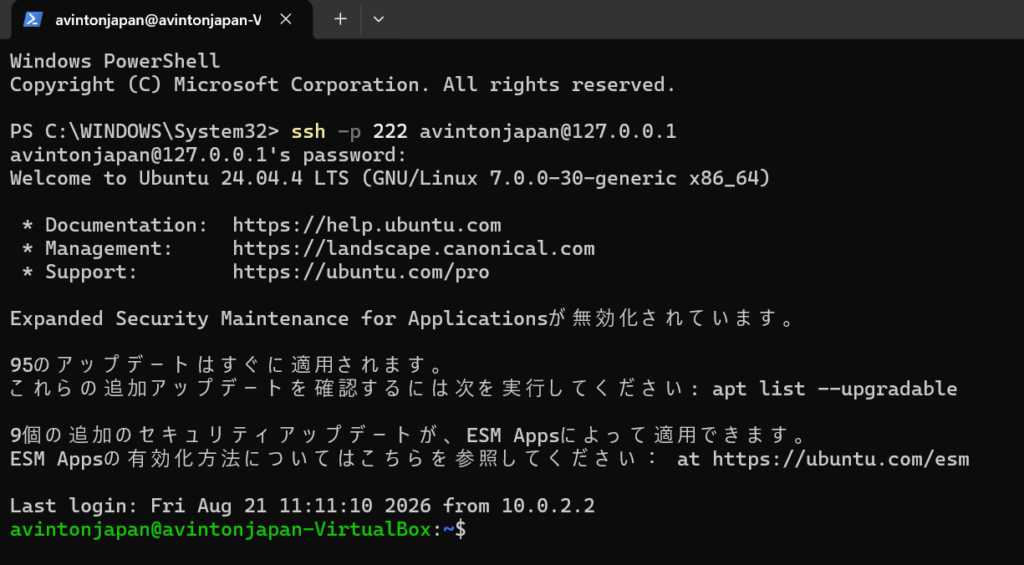Click the '-p' option in ssh command
The image size is (1024, 565).
349,133
